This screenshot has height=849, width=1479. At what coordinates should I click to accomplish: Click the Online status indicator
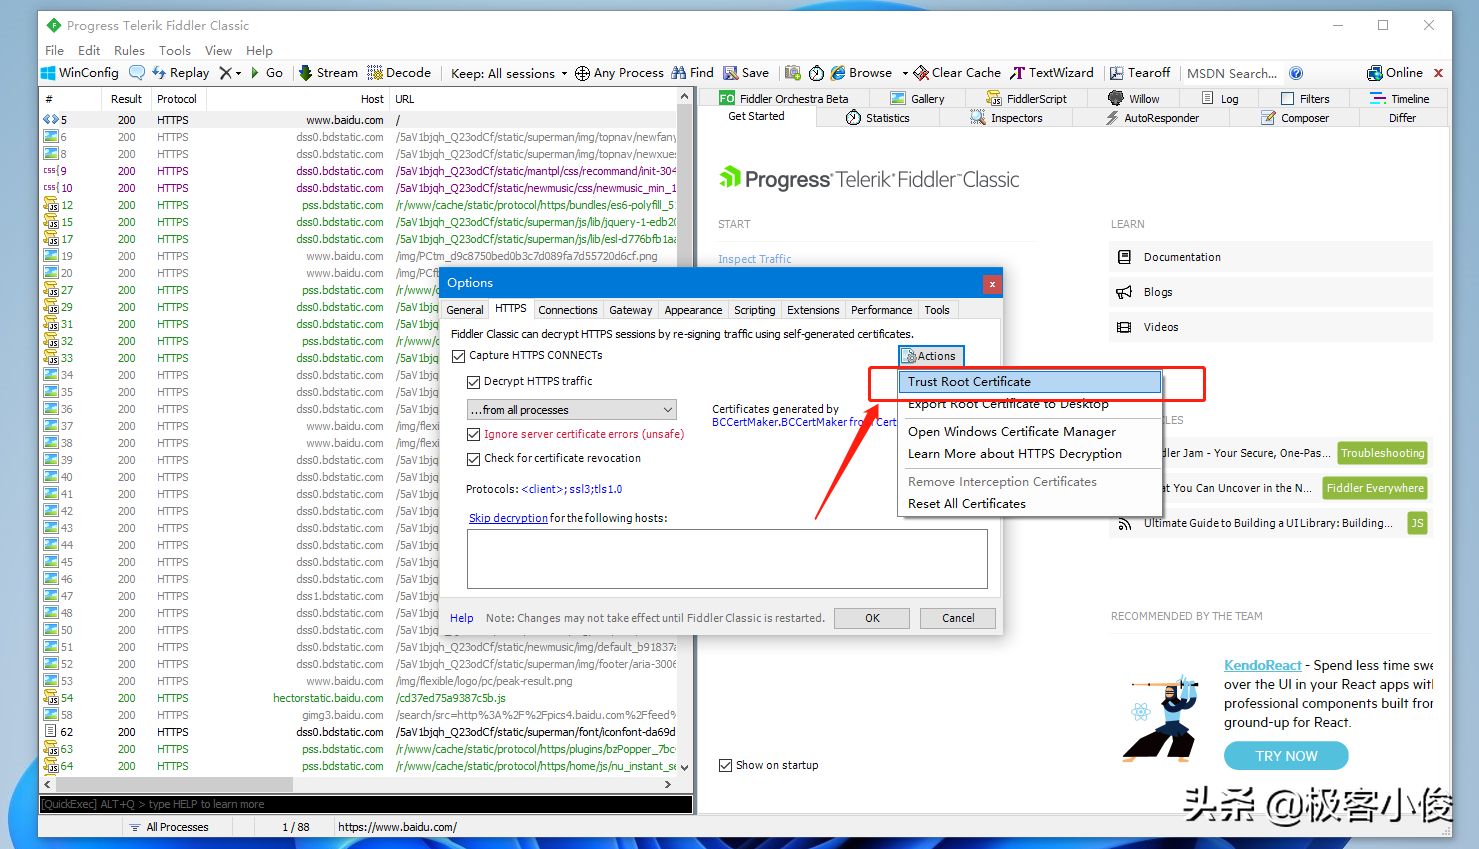coord(1395,73)
